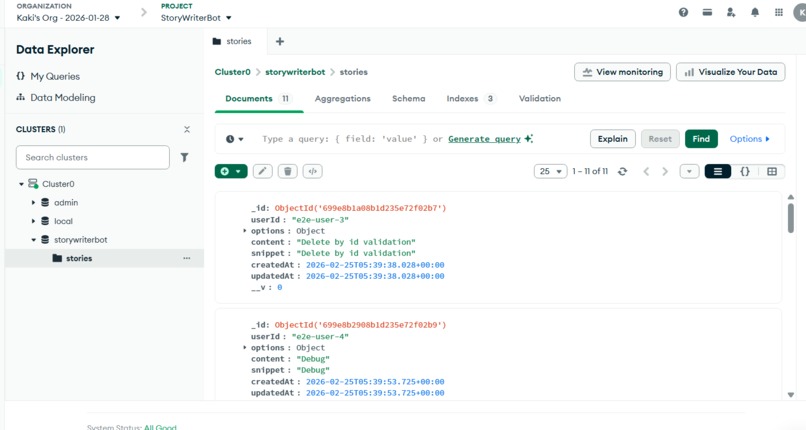The image size is (806, 430).
Task: Click the Generate query link
Action: [x=484, y=139]
